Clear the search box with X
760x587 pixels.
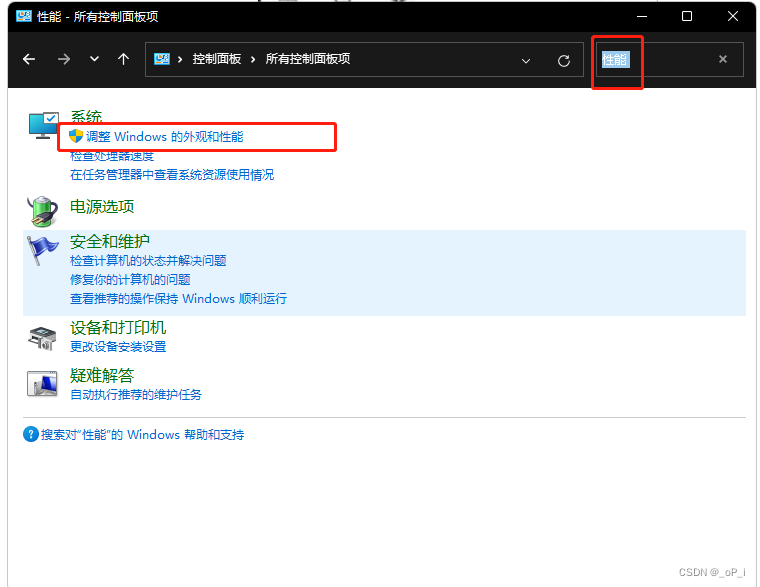pos(723,59)
